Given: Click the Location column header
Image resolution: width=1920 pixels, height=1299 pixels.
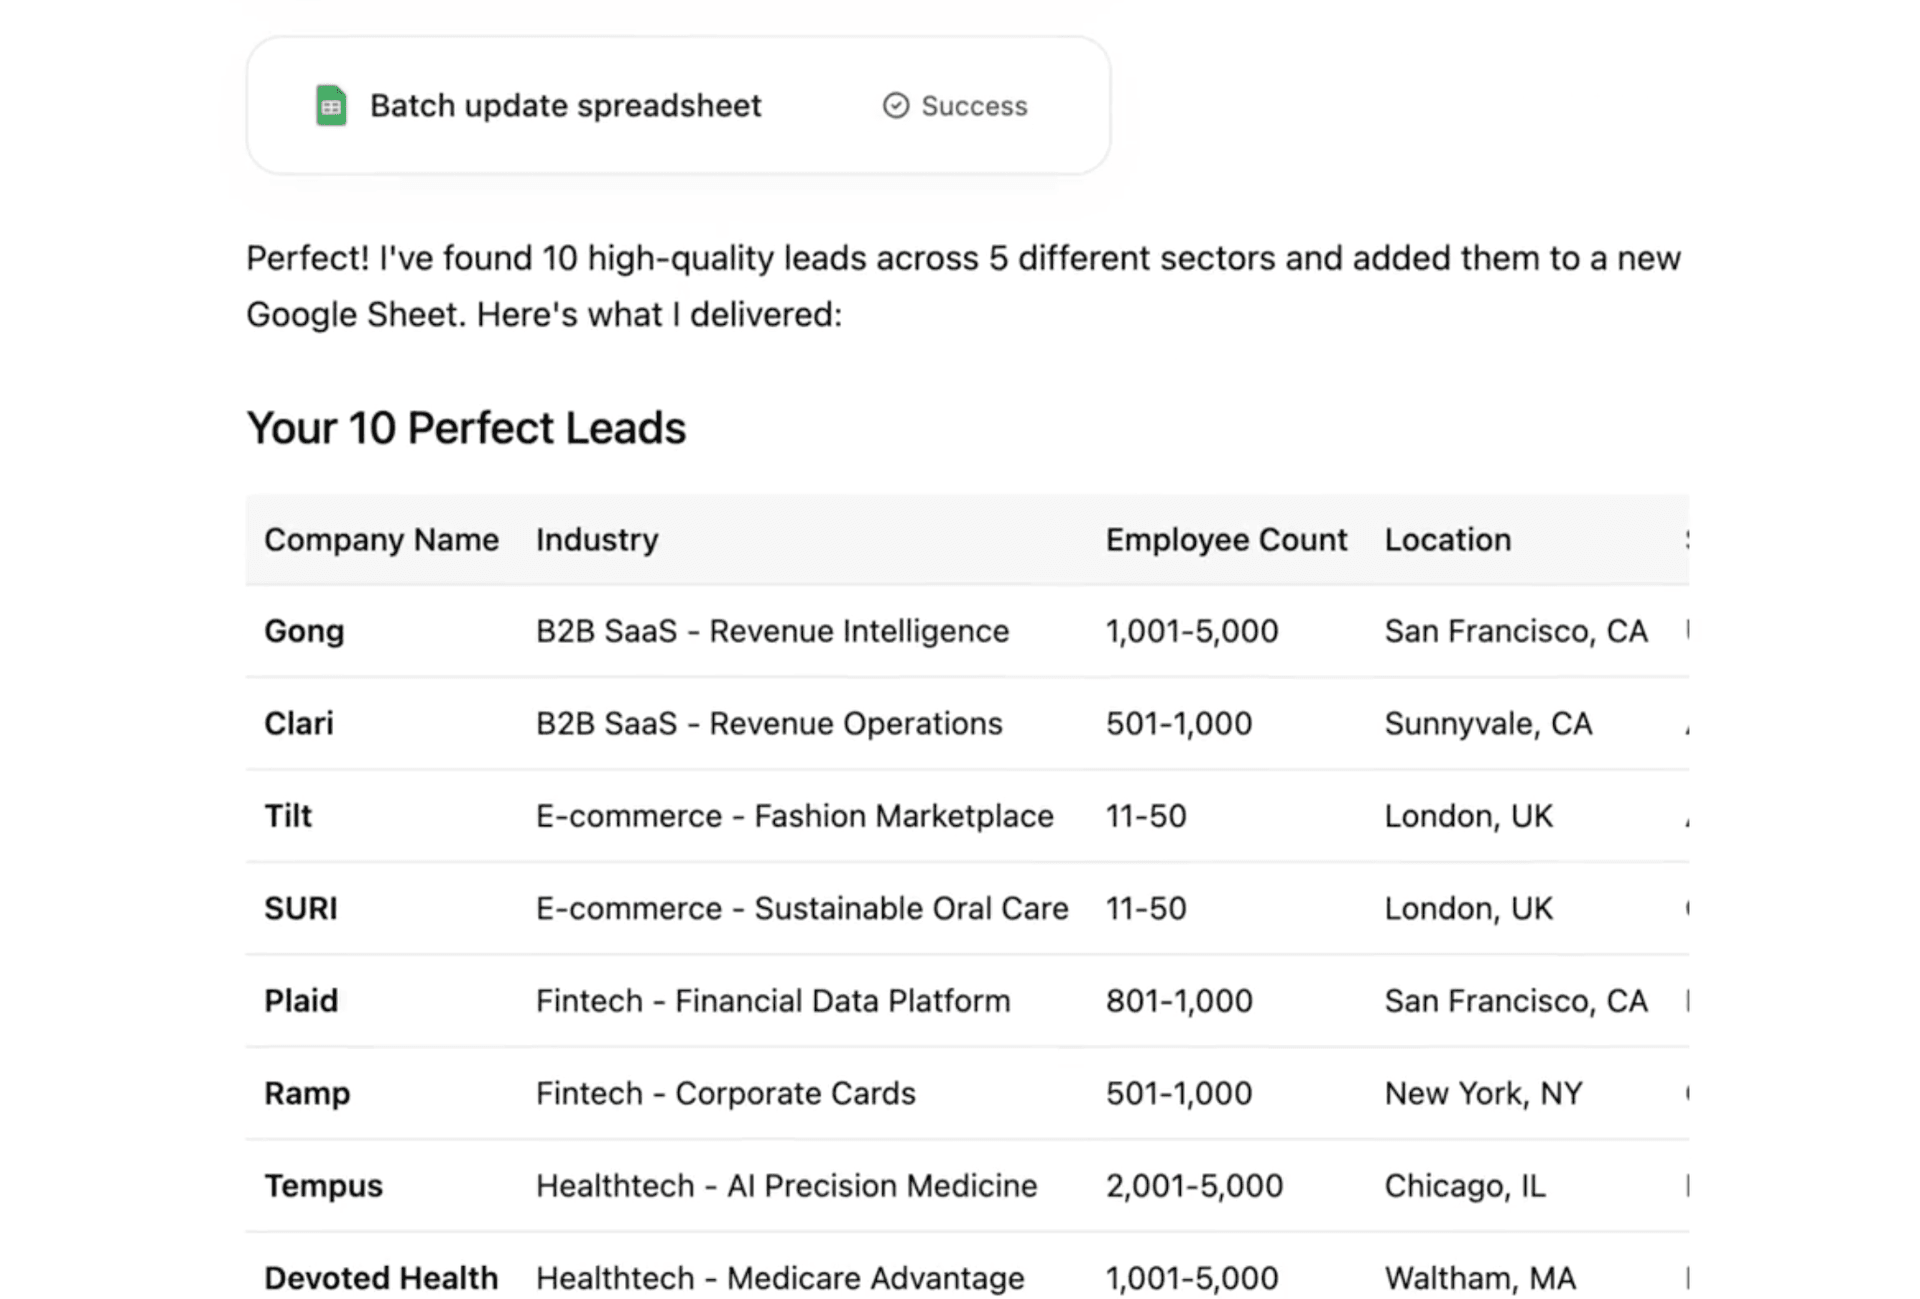Looking at the screenshot, I should pos(1447,540).
